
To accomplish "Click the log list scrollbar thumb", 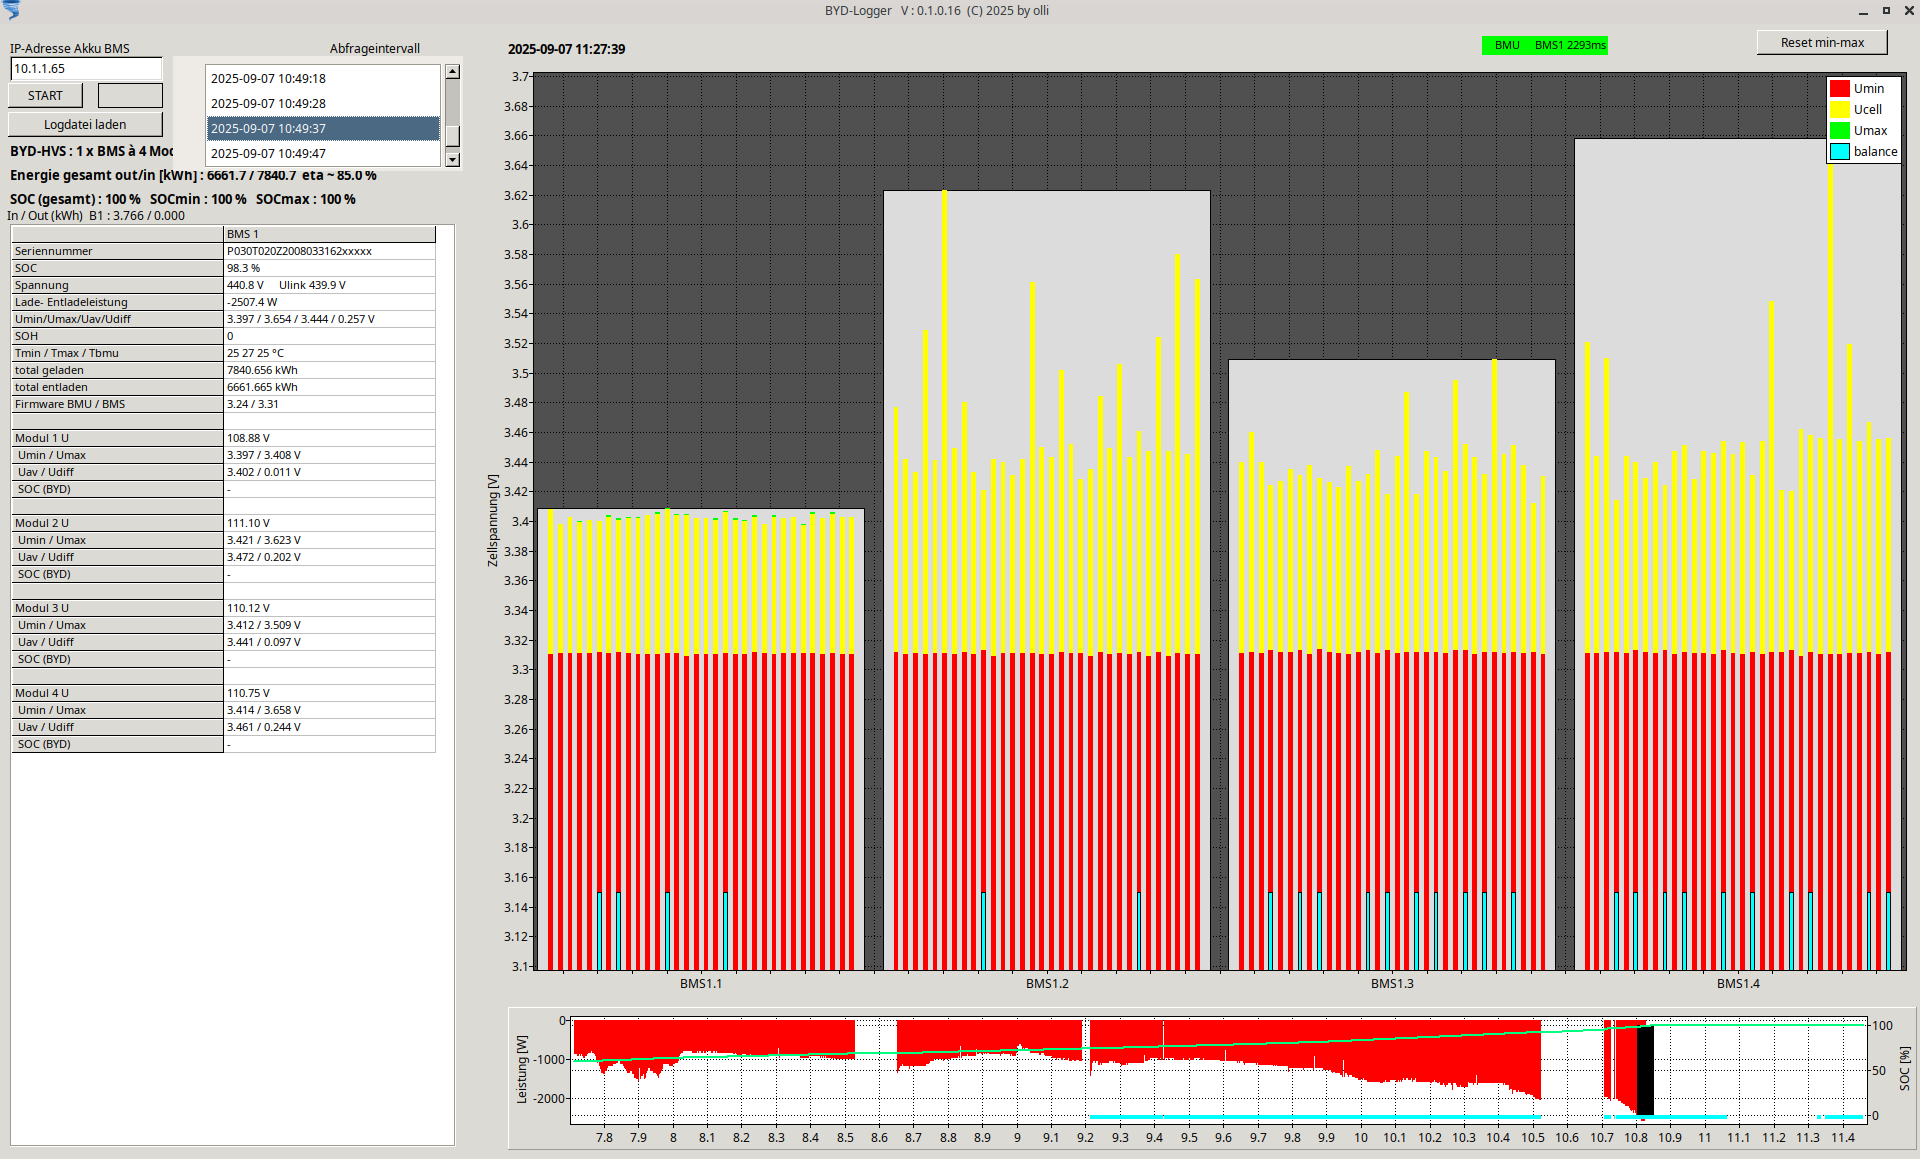I will coord(452,135).
